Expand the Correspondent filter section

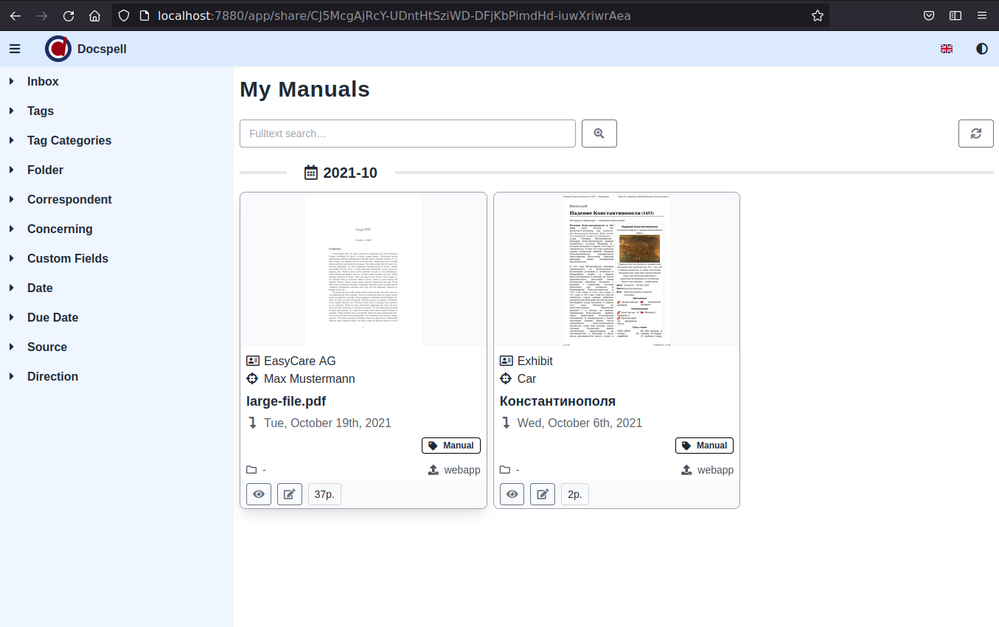pyautogui.click(x=69, y=200)
